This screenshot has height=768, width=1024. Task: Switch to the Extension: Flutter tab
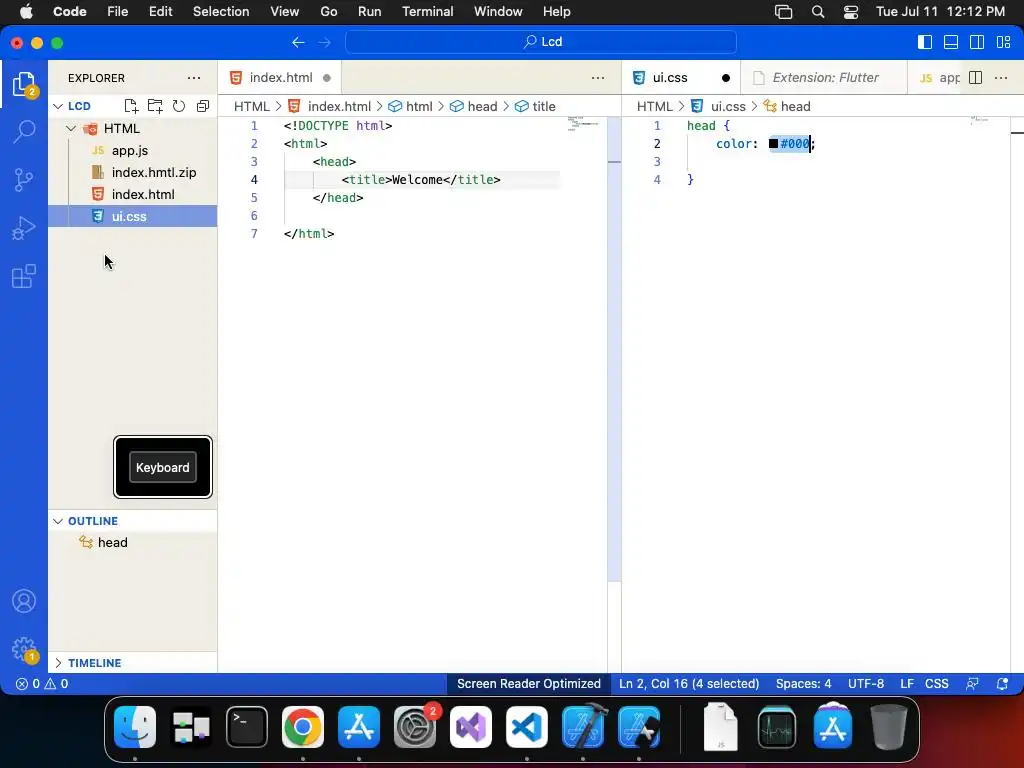[824, 78]
